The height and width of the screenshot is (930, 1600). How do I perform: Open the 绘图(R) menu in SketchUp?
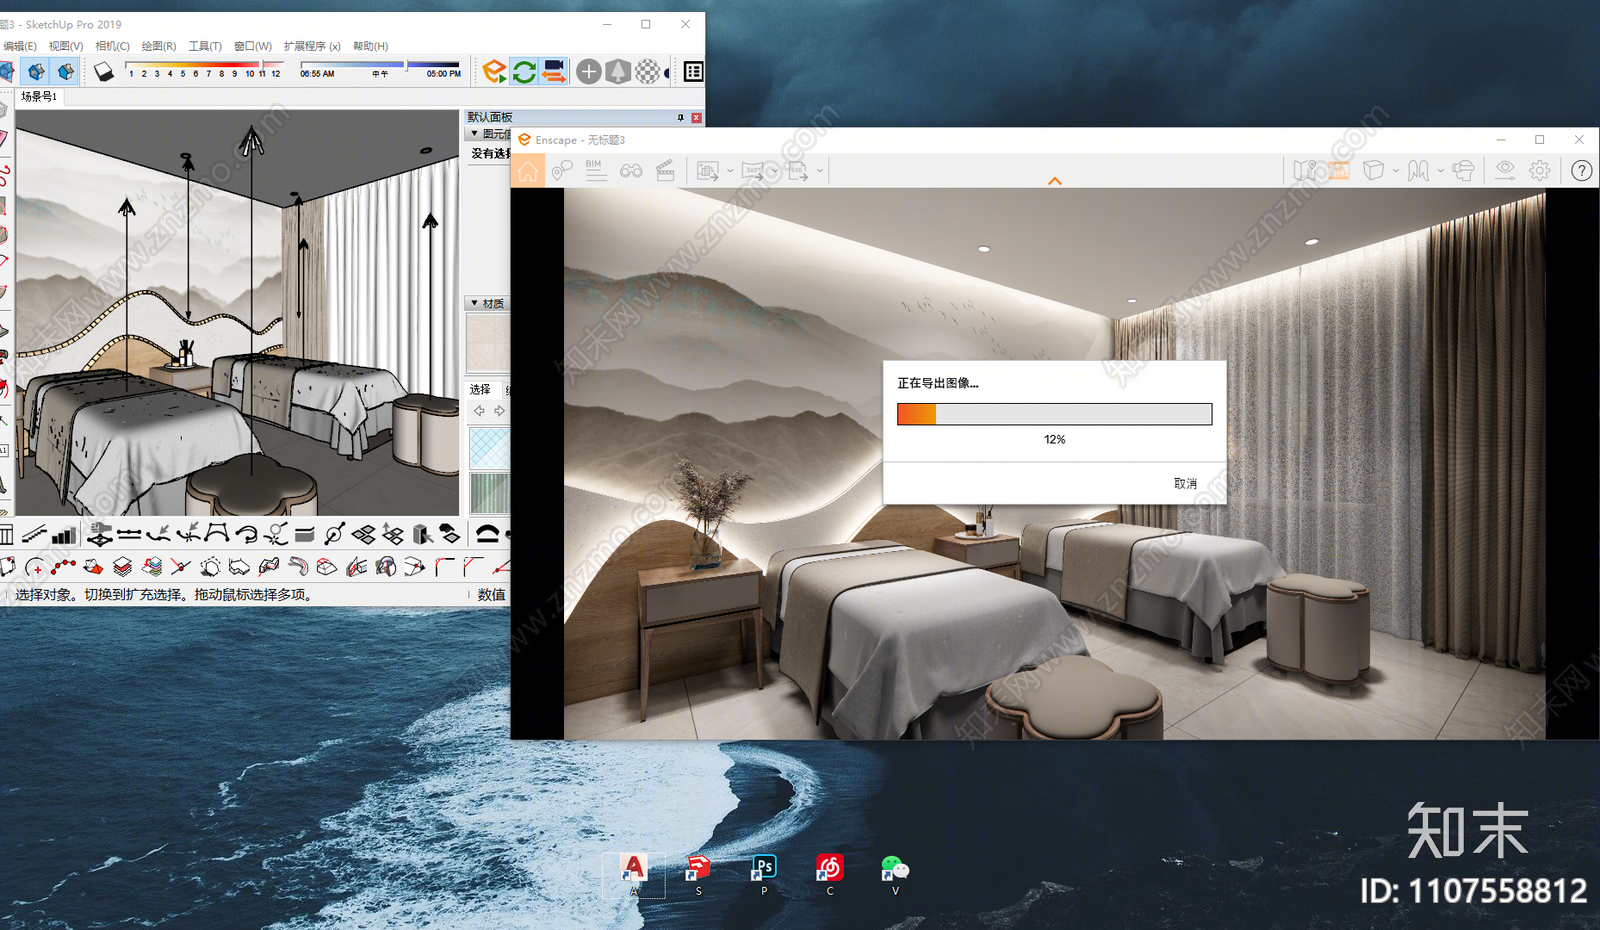158,46
